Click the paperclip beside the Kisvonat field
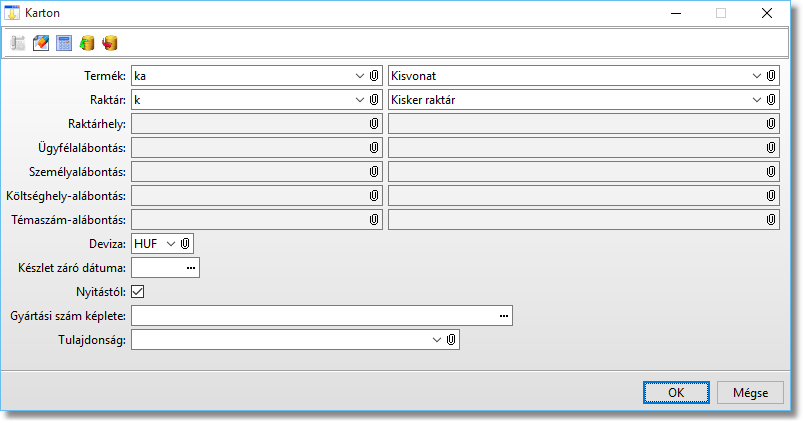 coord(772,75)
